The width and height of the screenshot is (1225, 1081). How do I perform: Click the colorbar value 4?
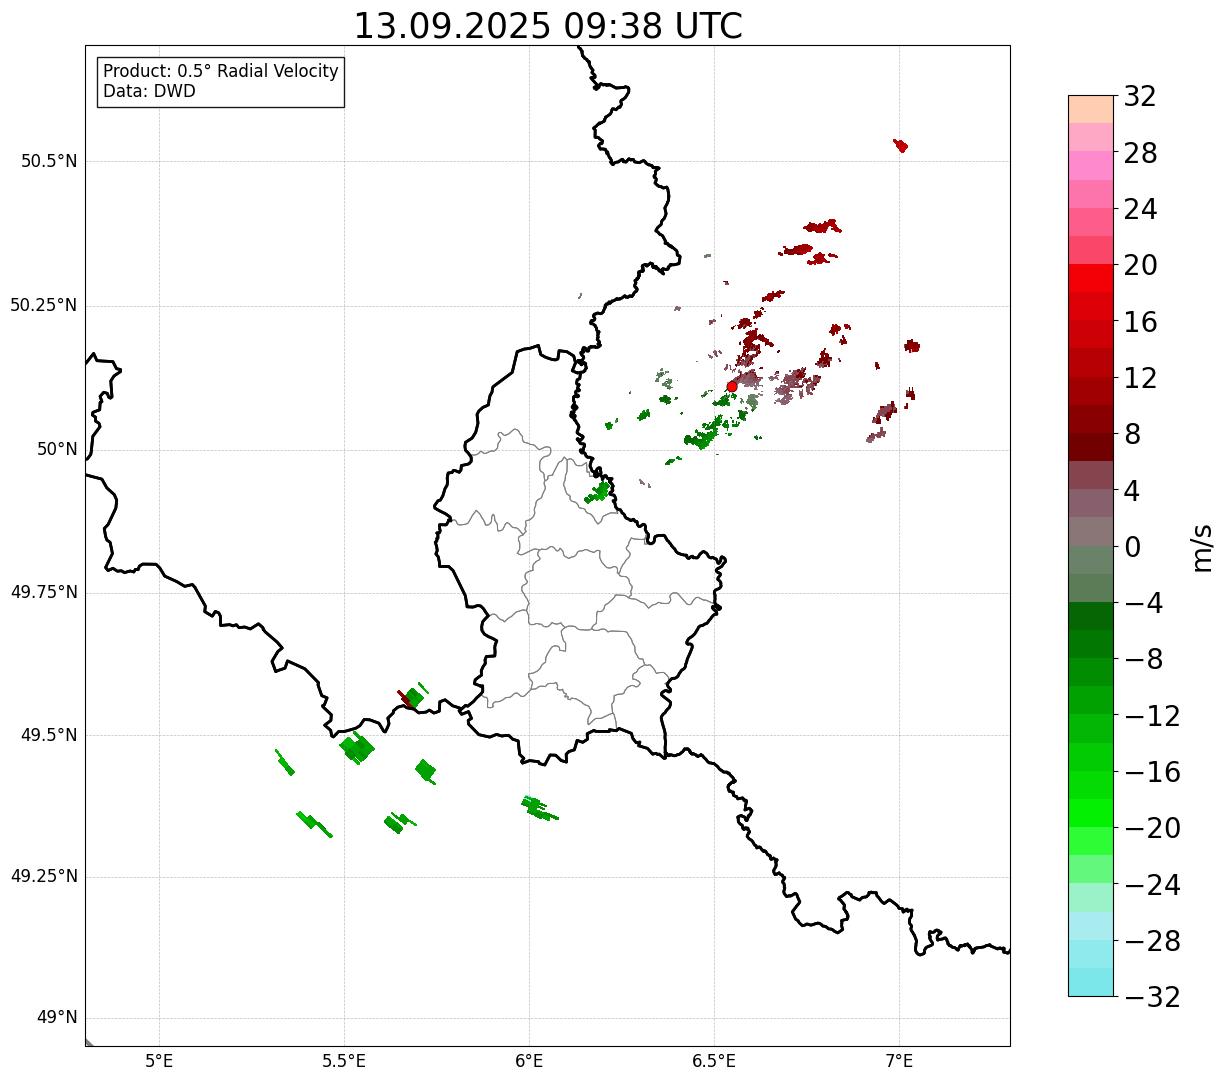tap(1132, 491)
